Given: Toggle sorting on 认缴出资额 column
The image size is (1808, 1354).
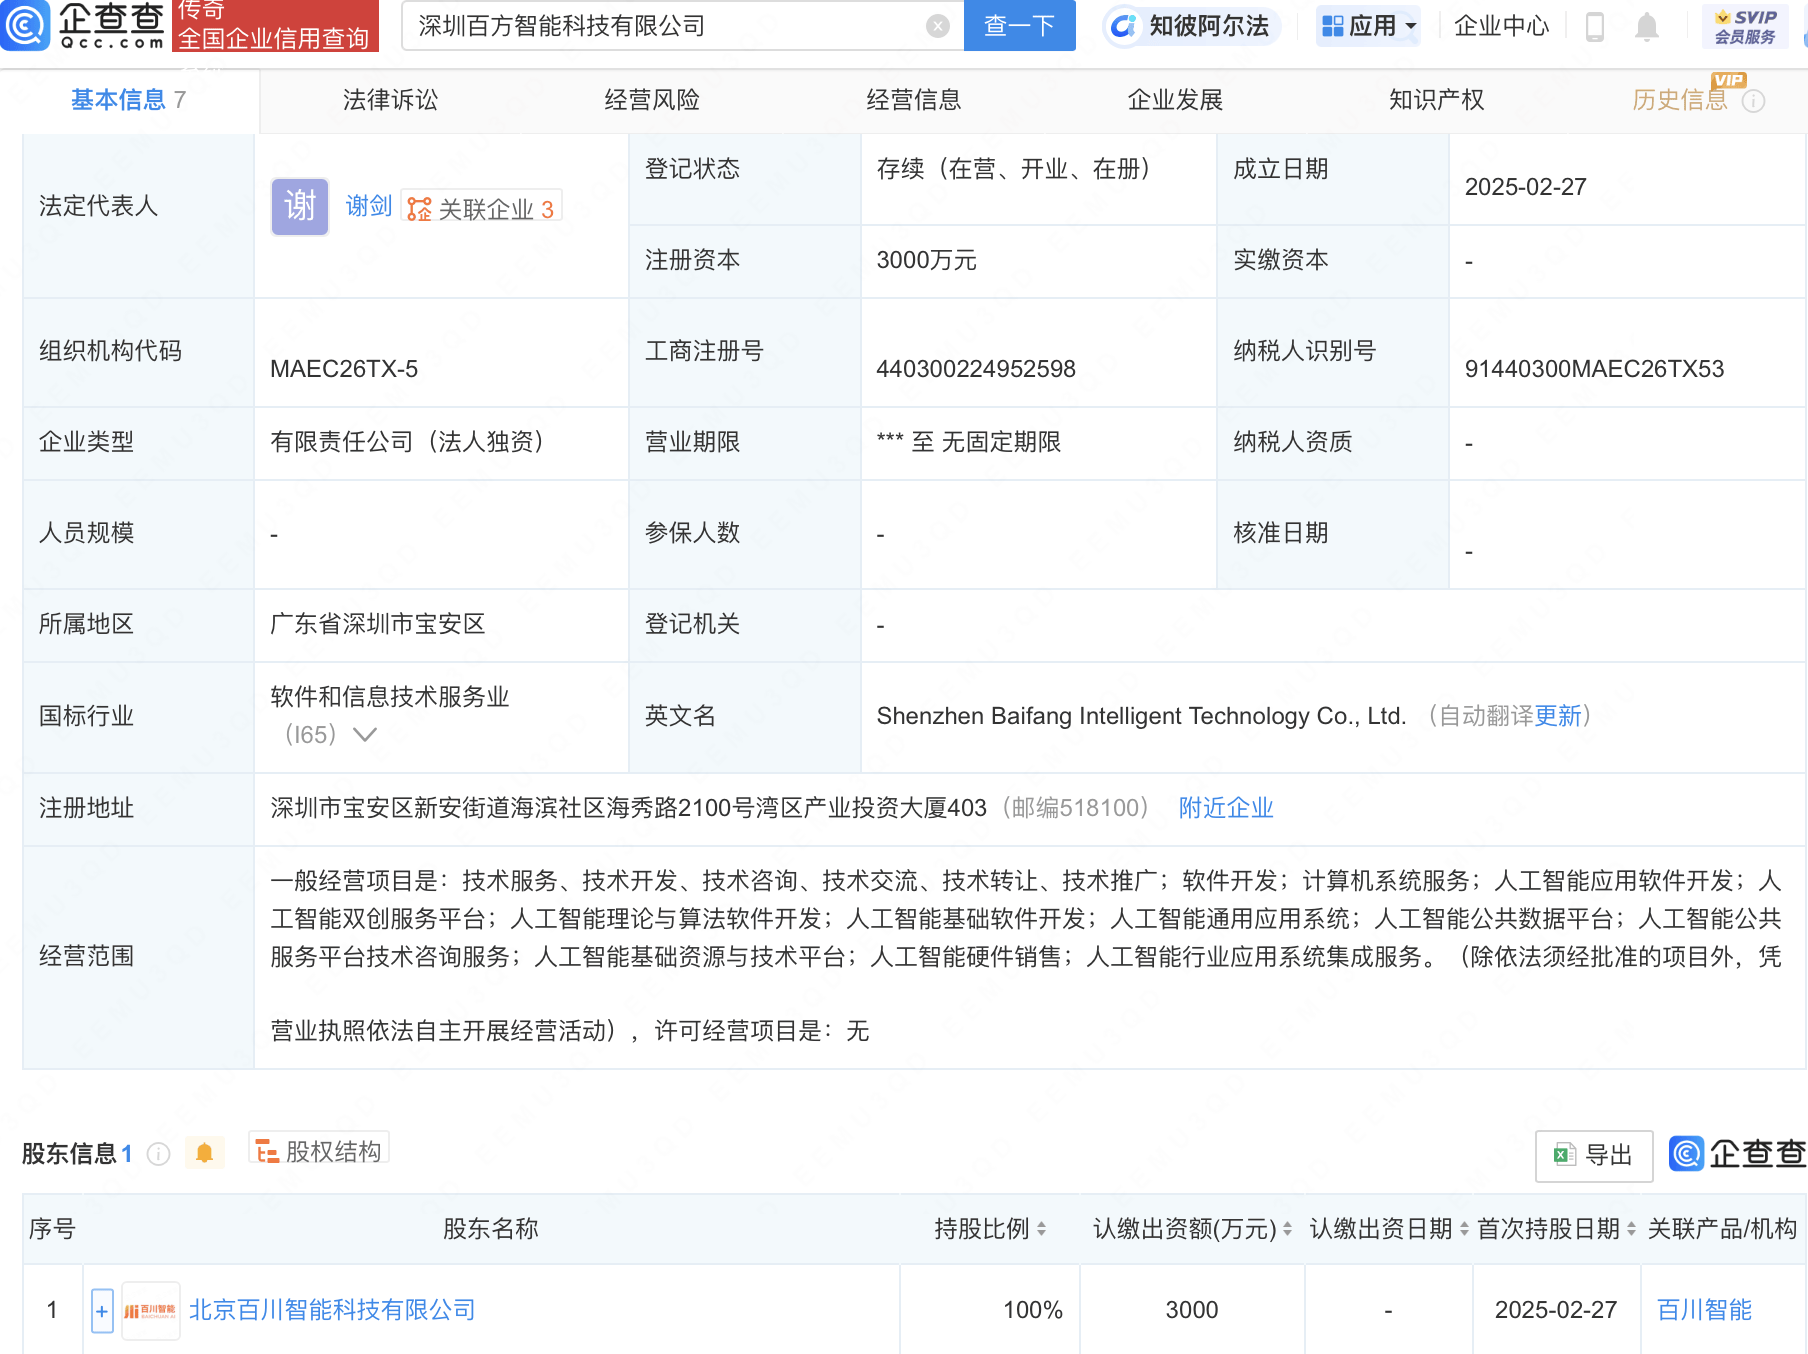Looking at the screenshot, I should pyautogui.click(x=1287, y=1229).
